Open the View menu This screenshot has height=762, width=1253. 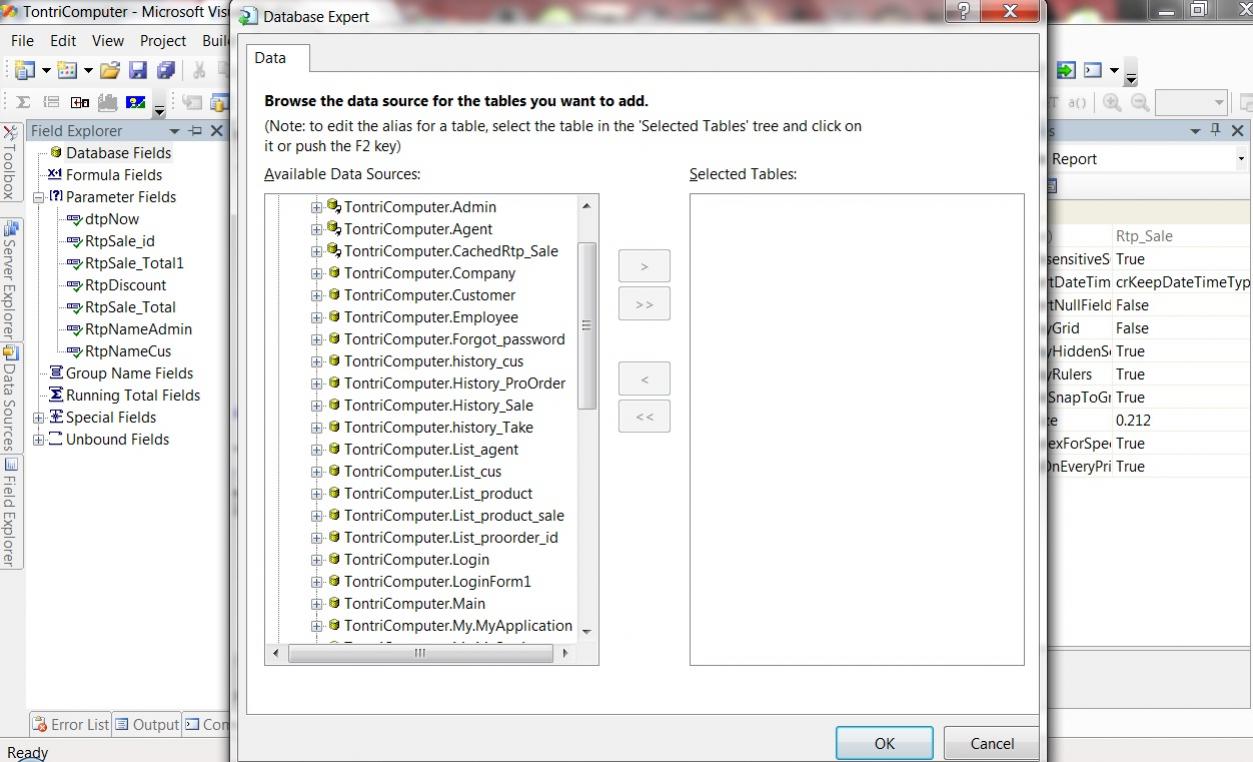click(108, 41)
